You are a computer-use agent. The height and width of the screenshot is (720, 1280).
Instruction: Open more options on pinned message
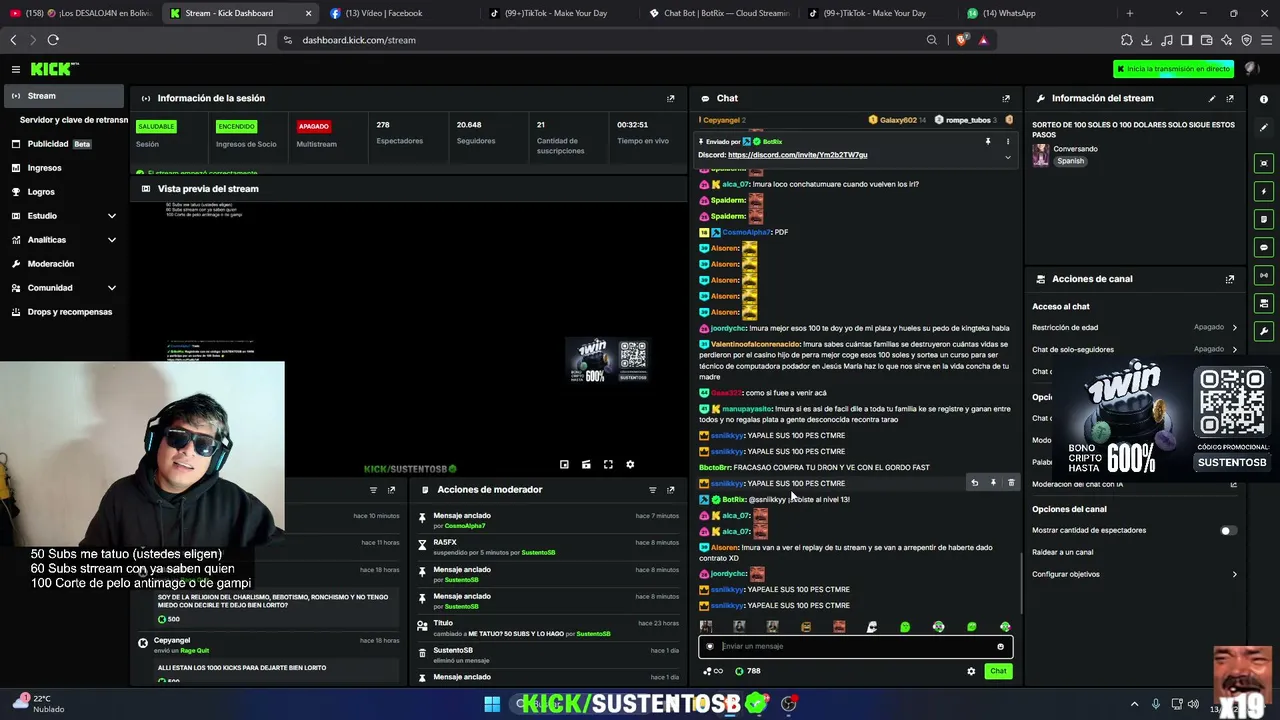[1007, 142]
